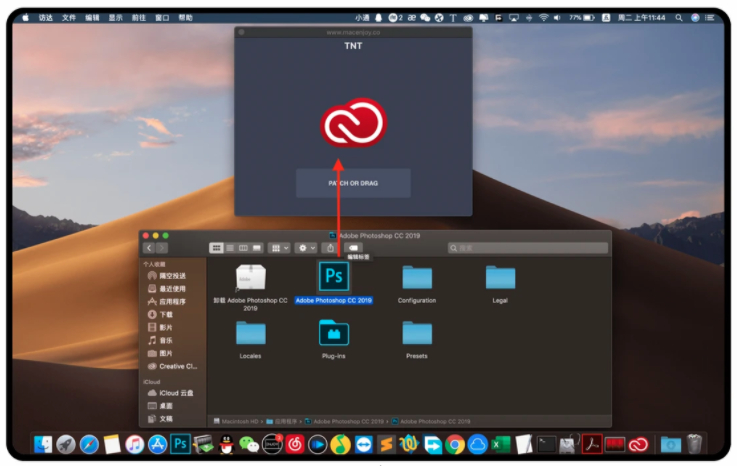Select the Configuration folder
Image resolution: width=737 pixels, height=466 pixels.
click(x=416, y=277)
